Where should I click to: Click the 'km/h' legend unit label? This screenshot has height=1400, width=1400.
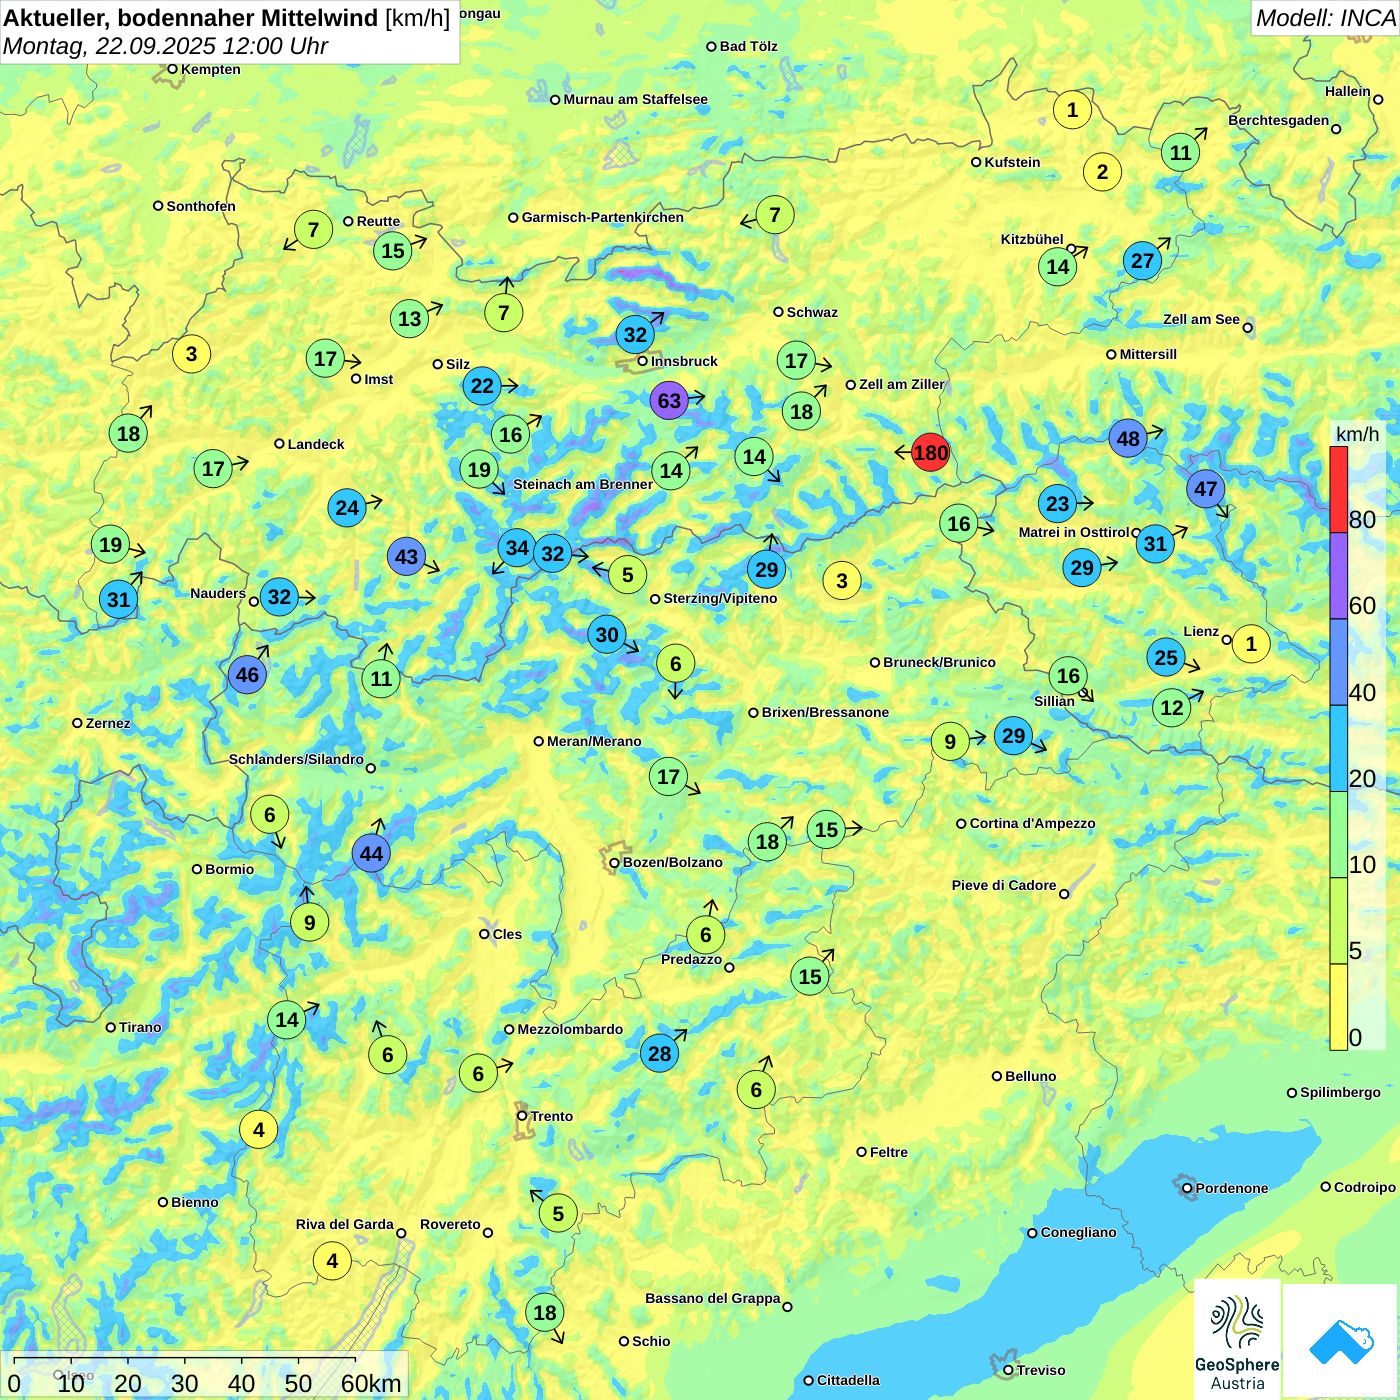[1357, 433]
